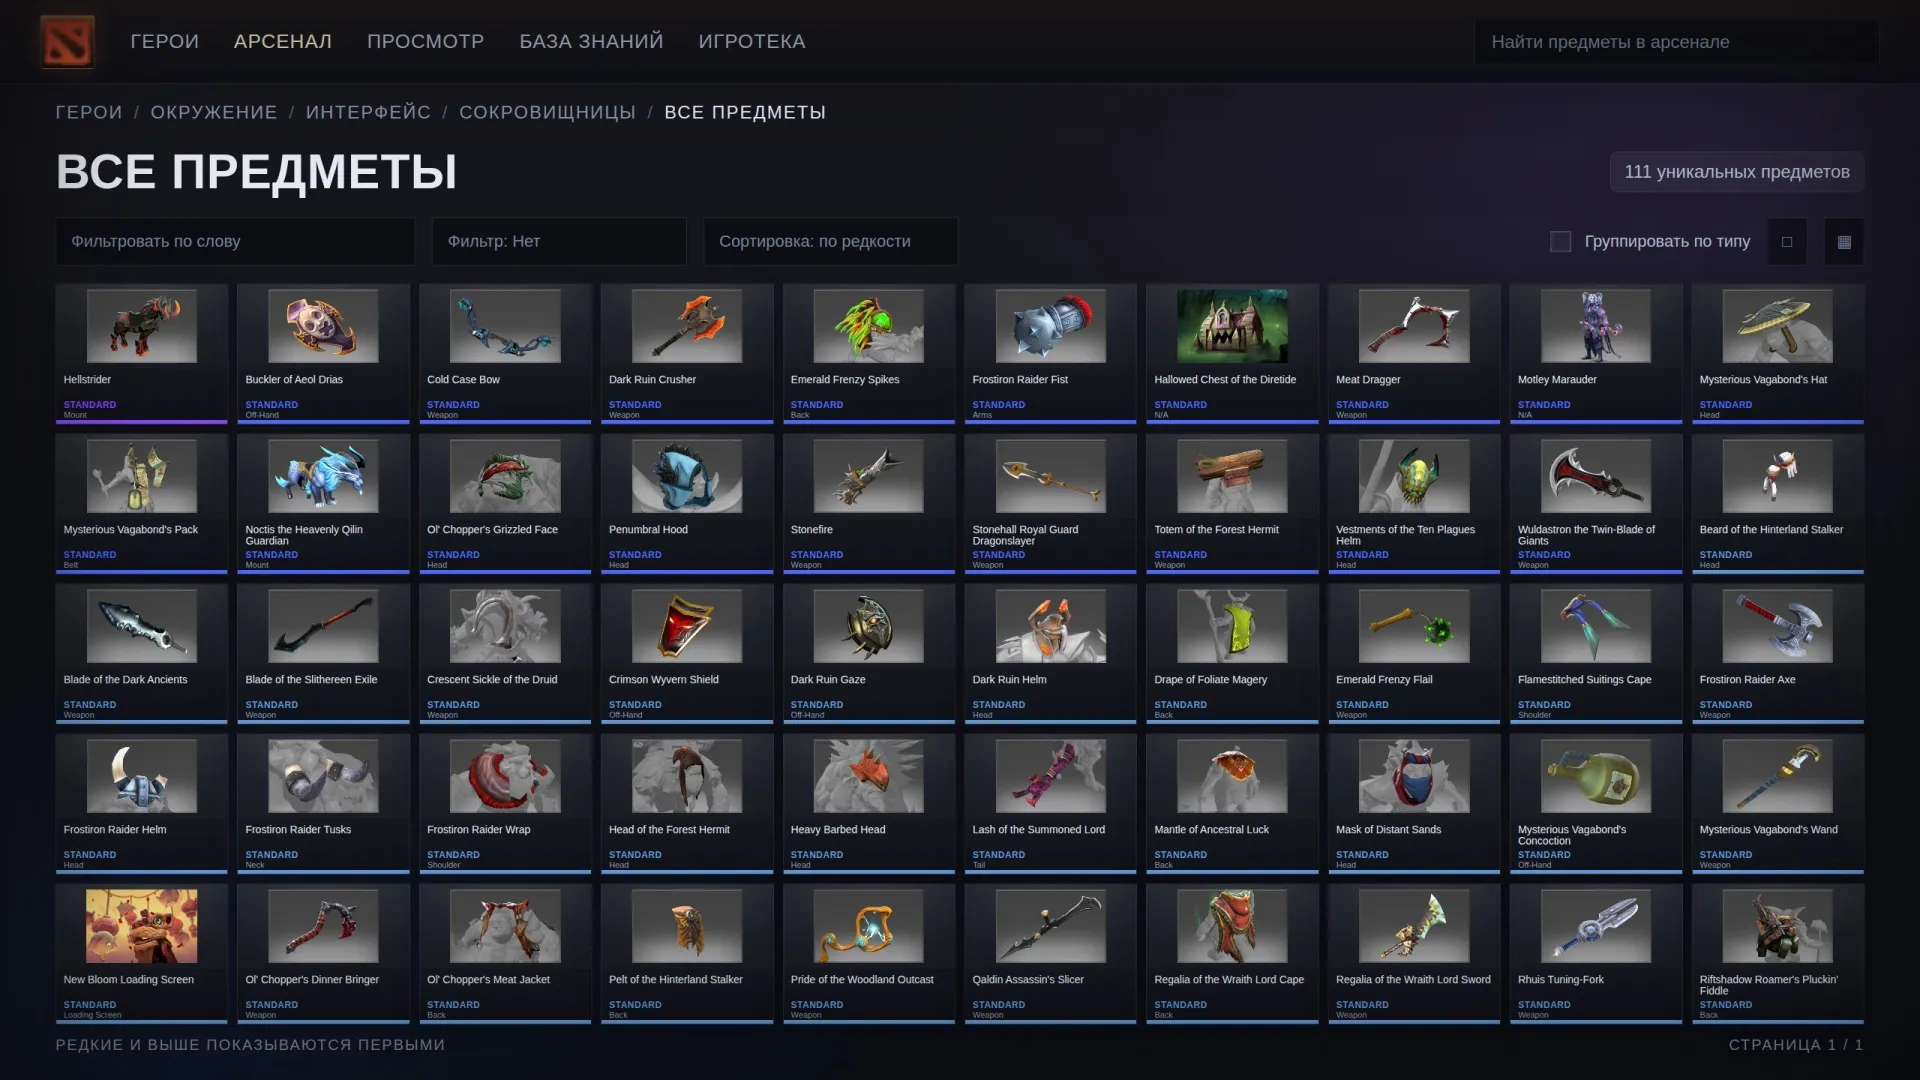Open the АРСЕНАЛ top menu
Image resolution: width=1920 pixels, height=1080 pixels.
pyautogui.click(x=282, y=41)
